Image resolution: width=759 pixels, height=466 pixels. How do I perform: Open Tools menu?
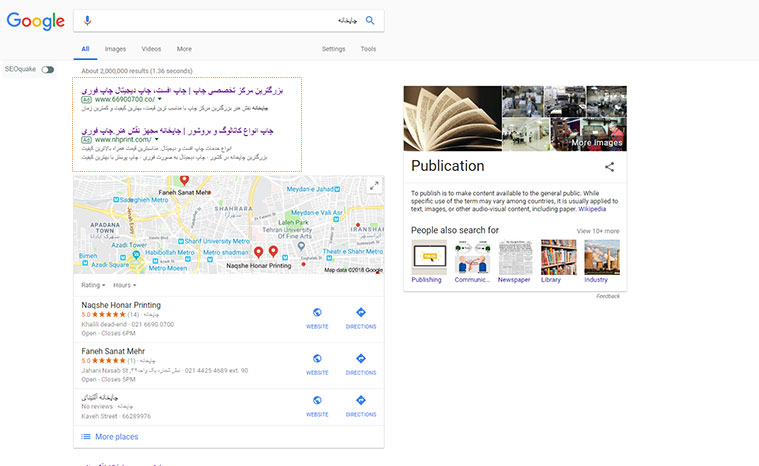coord(368,49)
